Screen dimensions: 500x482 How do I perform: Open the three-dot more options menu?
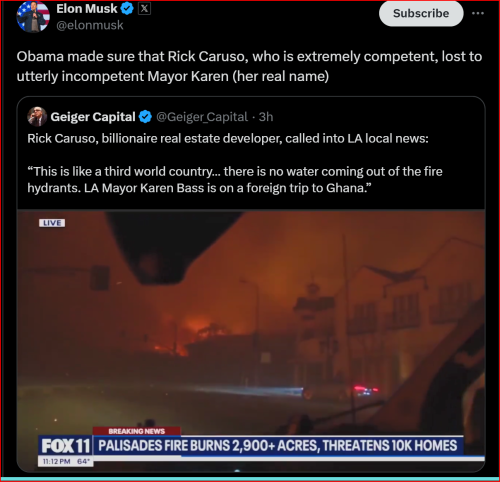478,13
